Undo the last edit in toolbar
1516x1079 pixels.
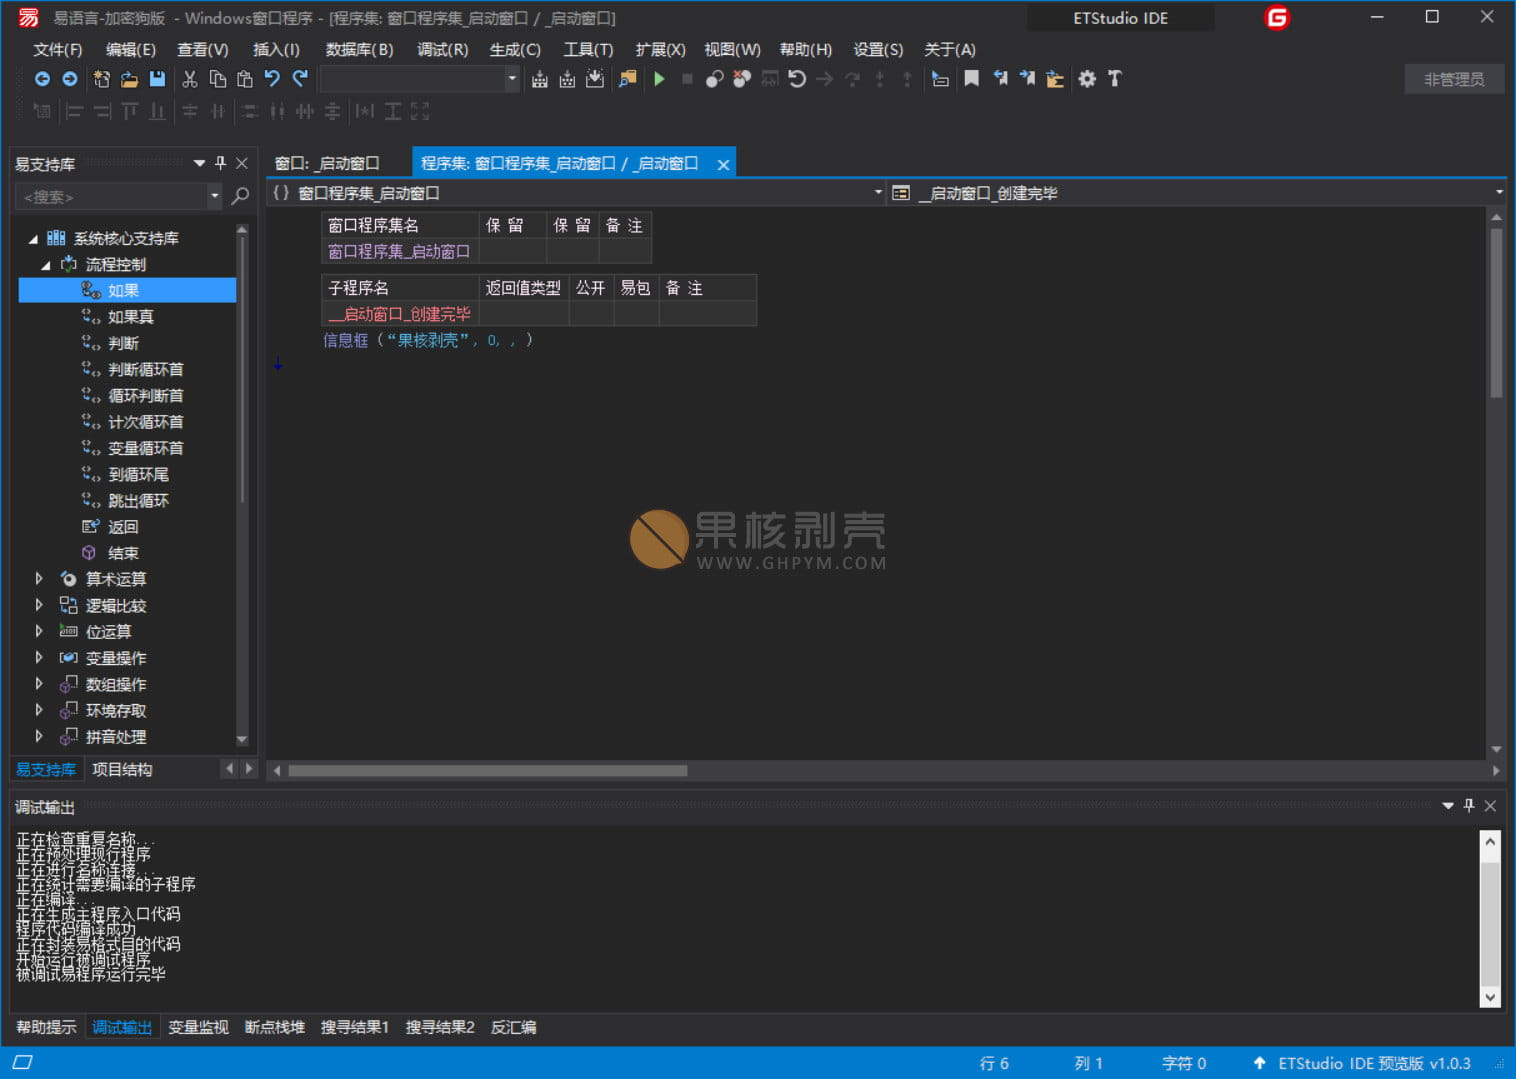pos(272,79)
